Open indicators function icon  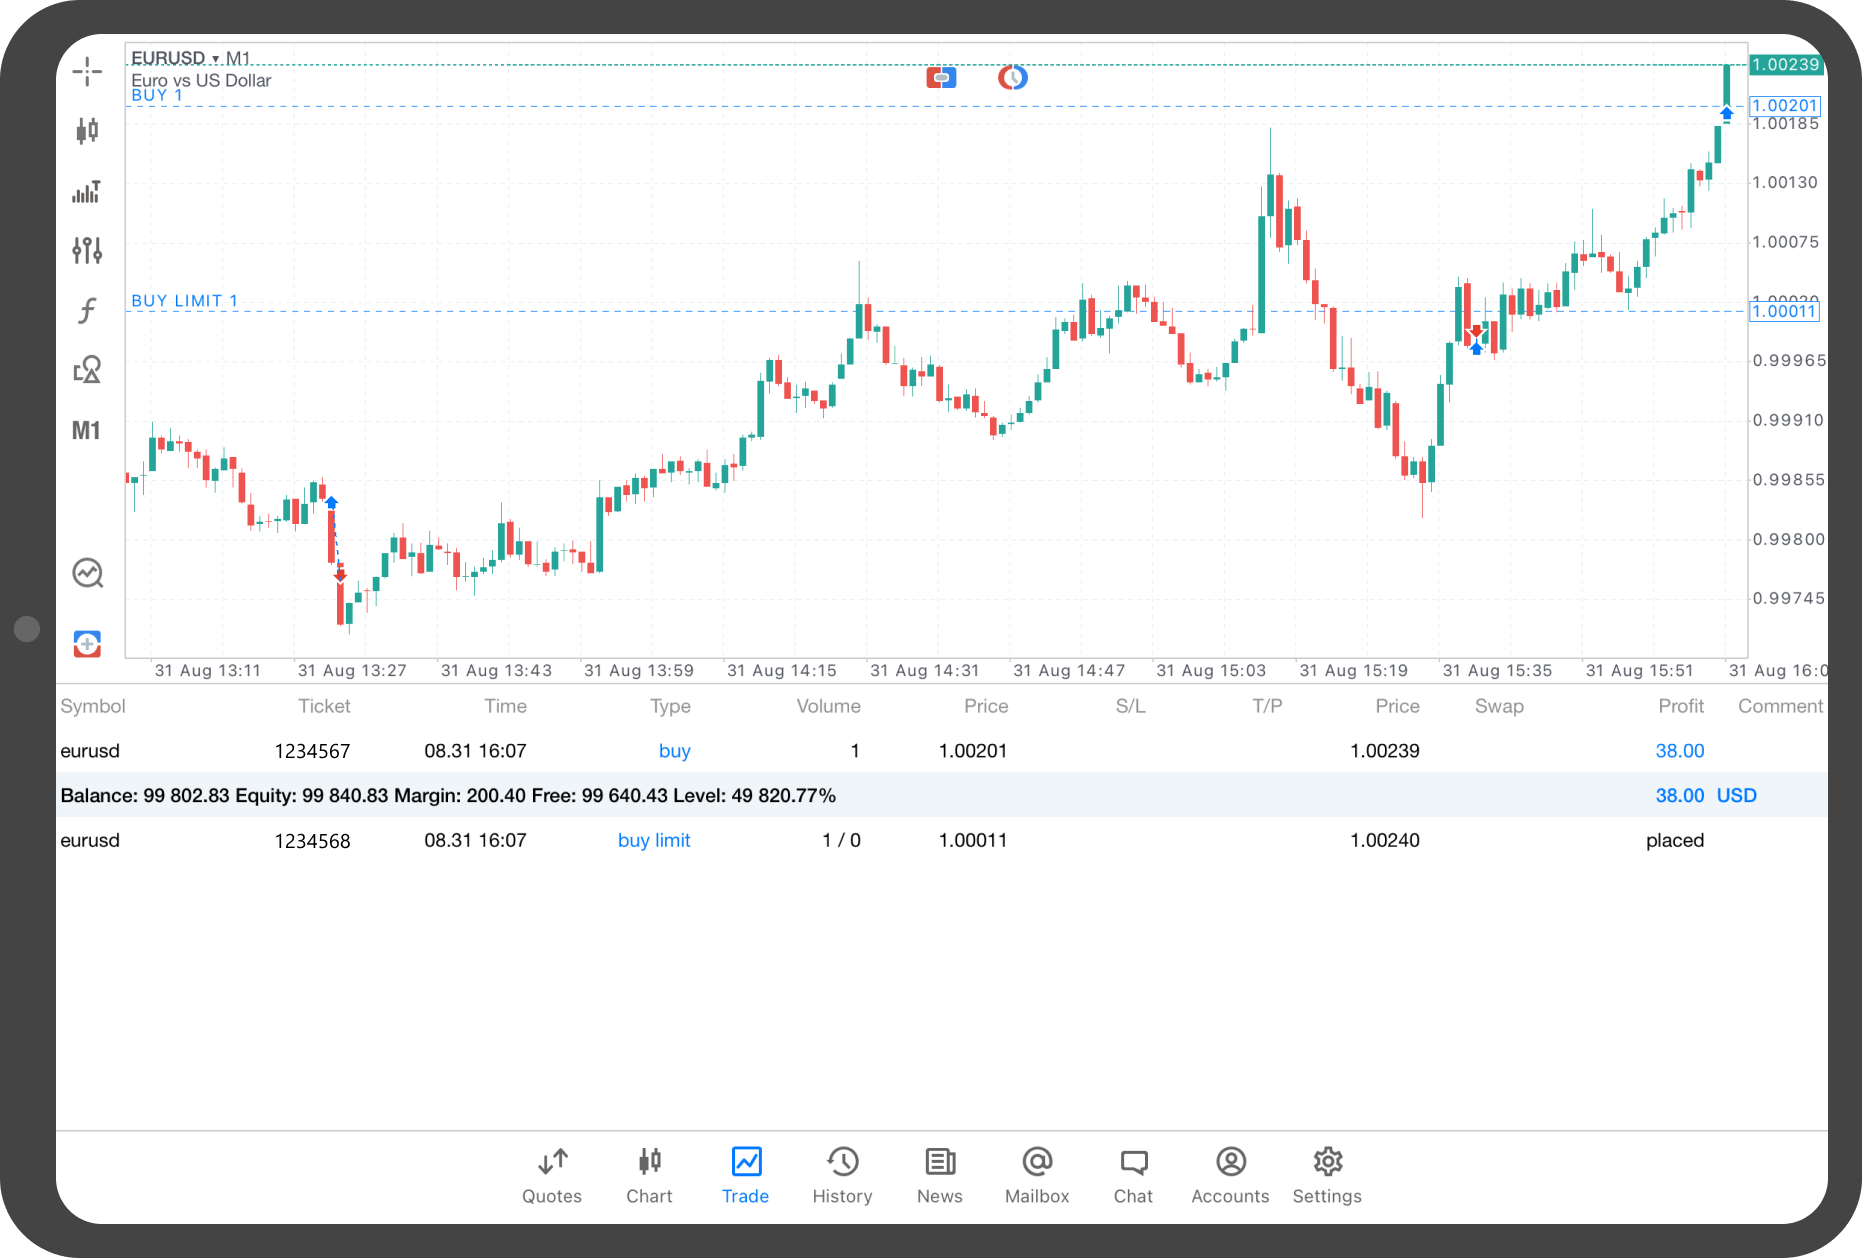point(87,311)
